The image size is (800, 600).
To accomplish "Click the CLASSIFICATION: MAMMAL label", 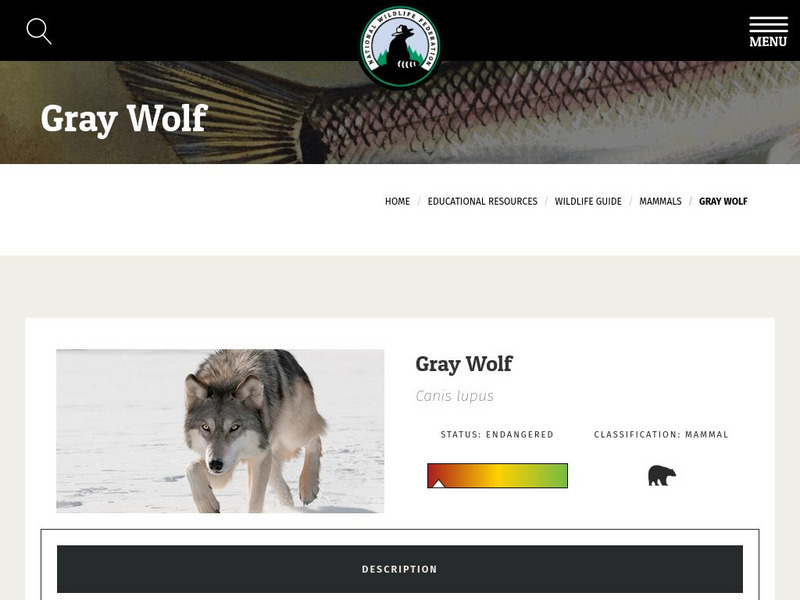I will pyautogui.click(x=661, y=435).
